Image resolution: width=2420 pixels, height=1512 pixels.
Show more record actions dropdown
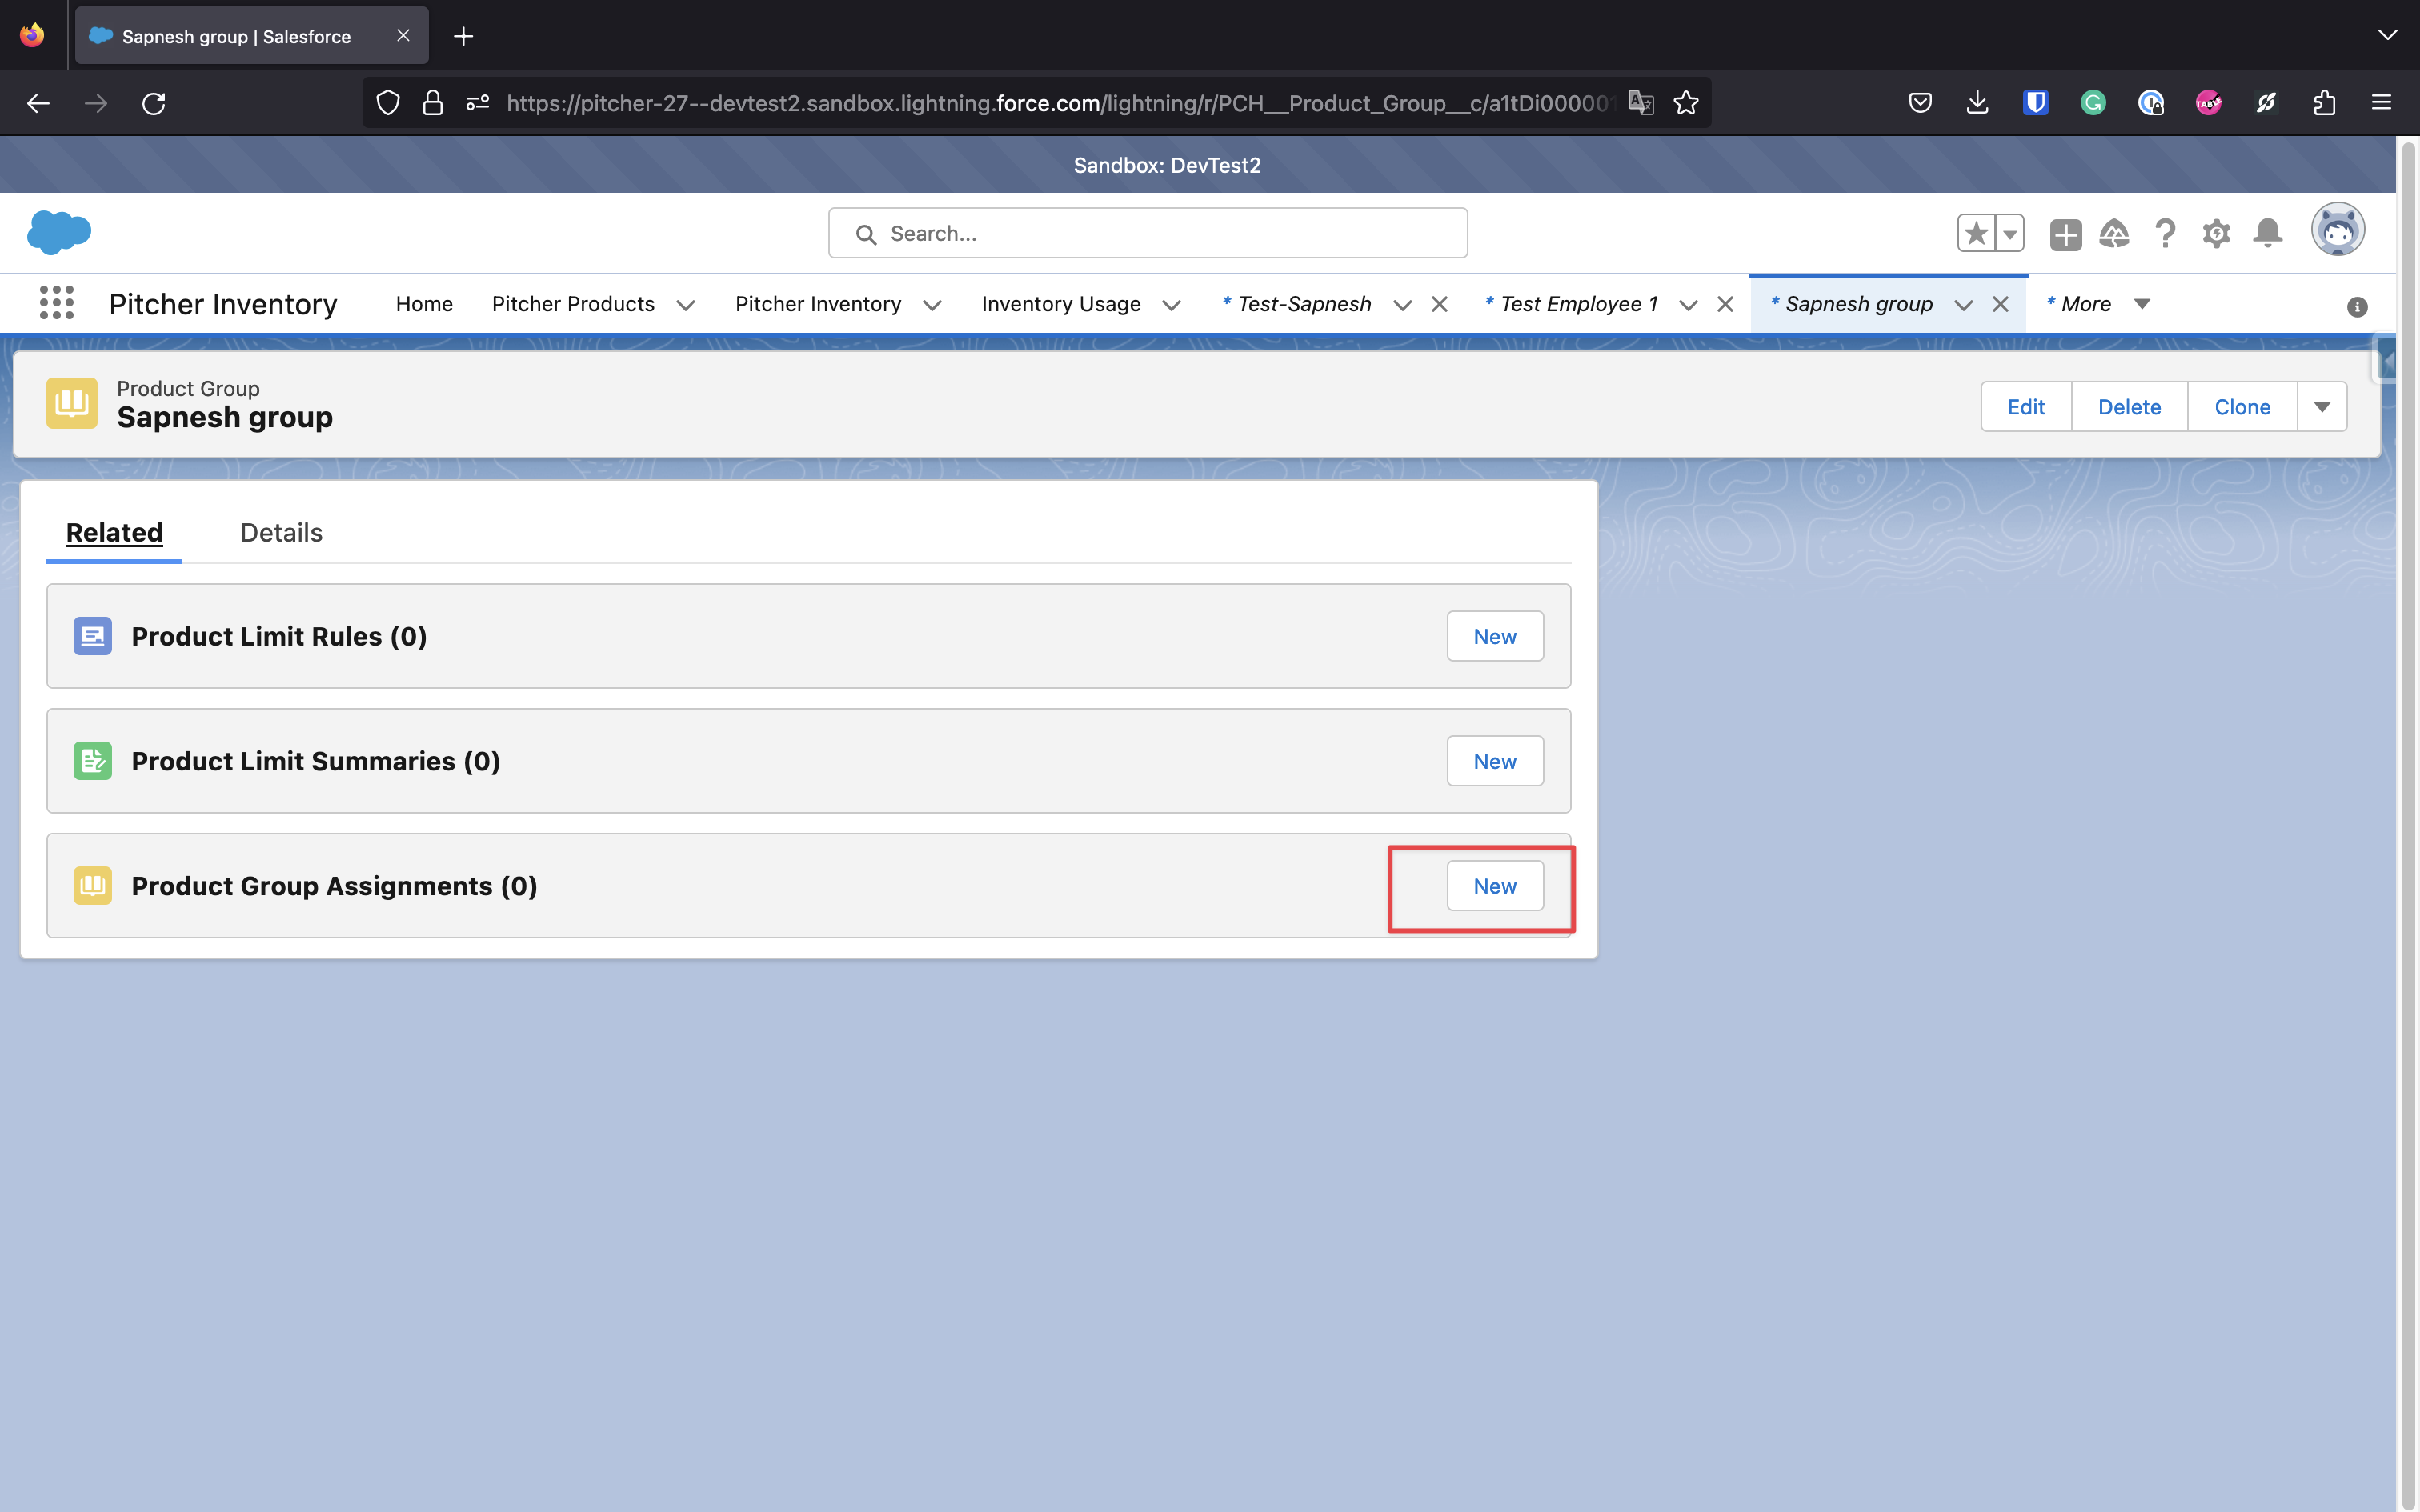2322,407
